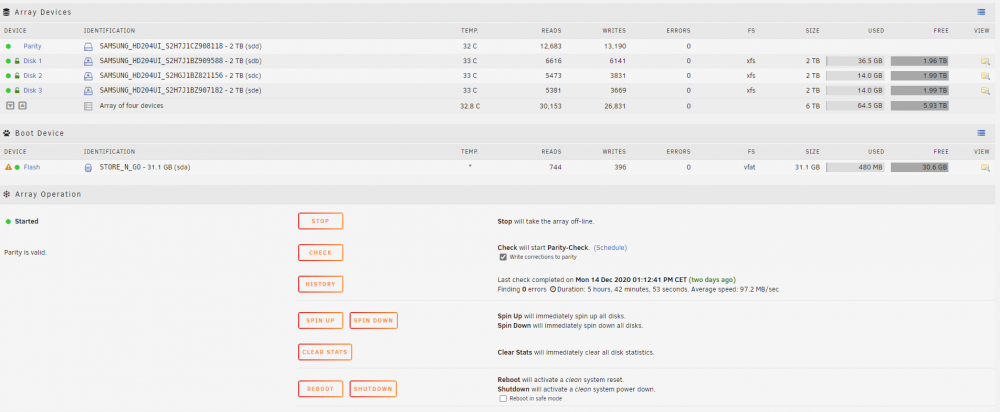Click the Boot Device paw header icon
Image resolution: width=1000 pixels, height=412 pixels.
point(7,133)
